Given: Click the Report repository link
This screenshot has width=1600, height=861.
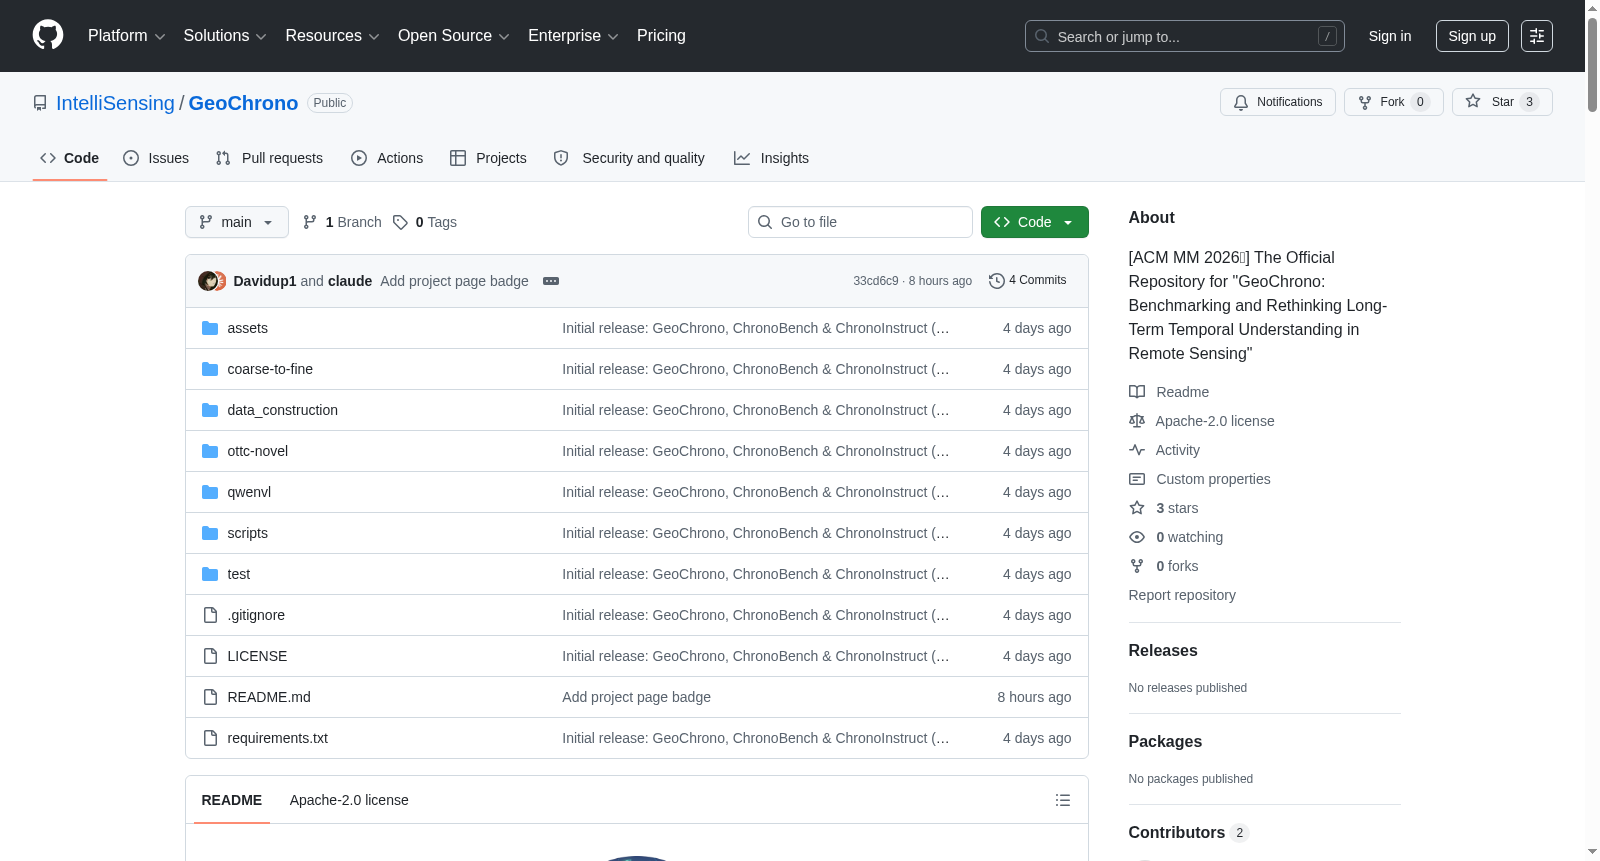Looking at the screenshot, I should tap(1182, 595).
